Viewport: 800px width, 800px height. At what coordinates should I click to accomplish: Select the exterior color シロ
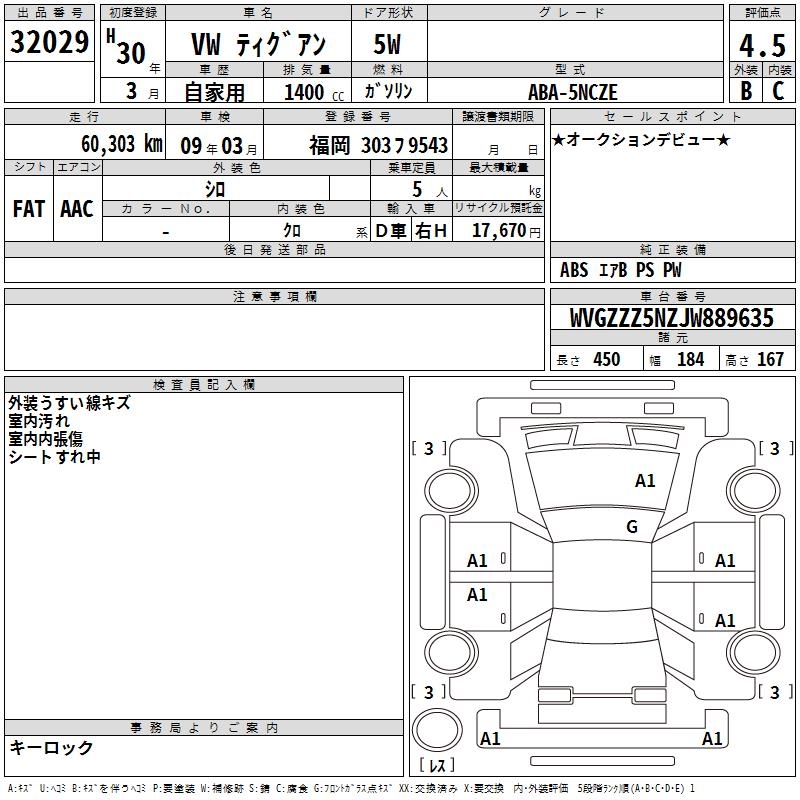pyautogui.click(x=215, y=189)
